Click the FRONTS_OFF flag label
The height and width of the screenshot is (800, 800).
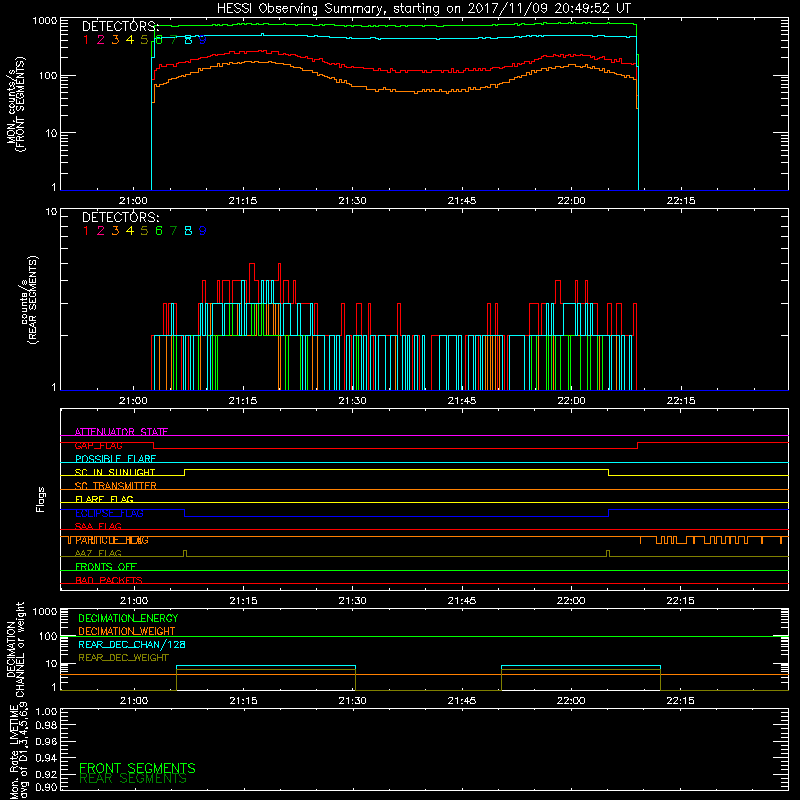(106, 567)
